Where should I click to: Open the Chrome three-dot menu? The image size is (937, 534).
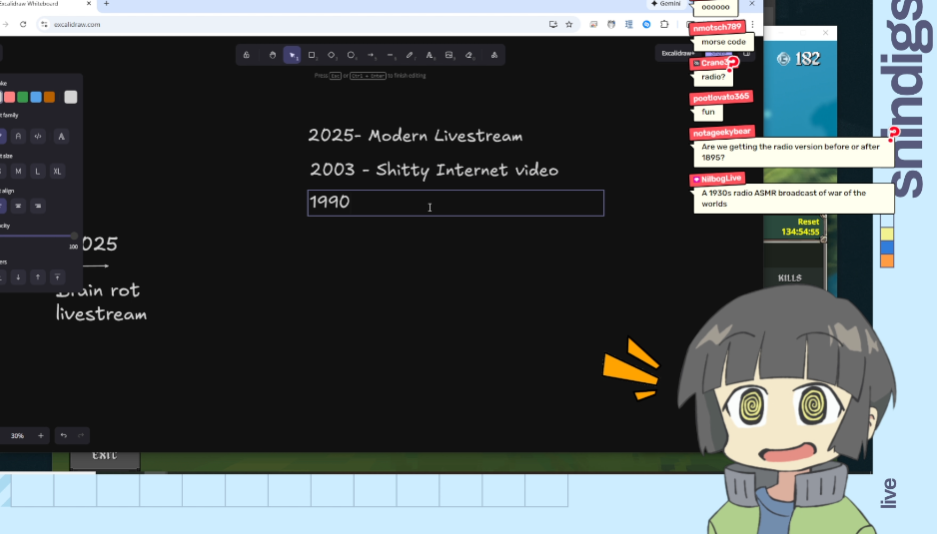(x=753, y=24)
